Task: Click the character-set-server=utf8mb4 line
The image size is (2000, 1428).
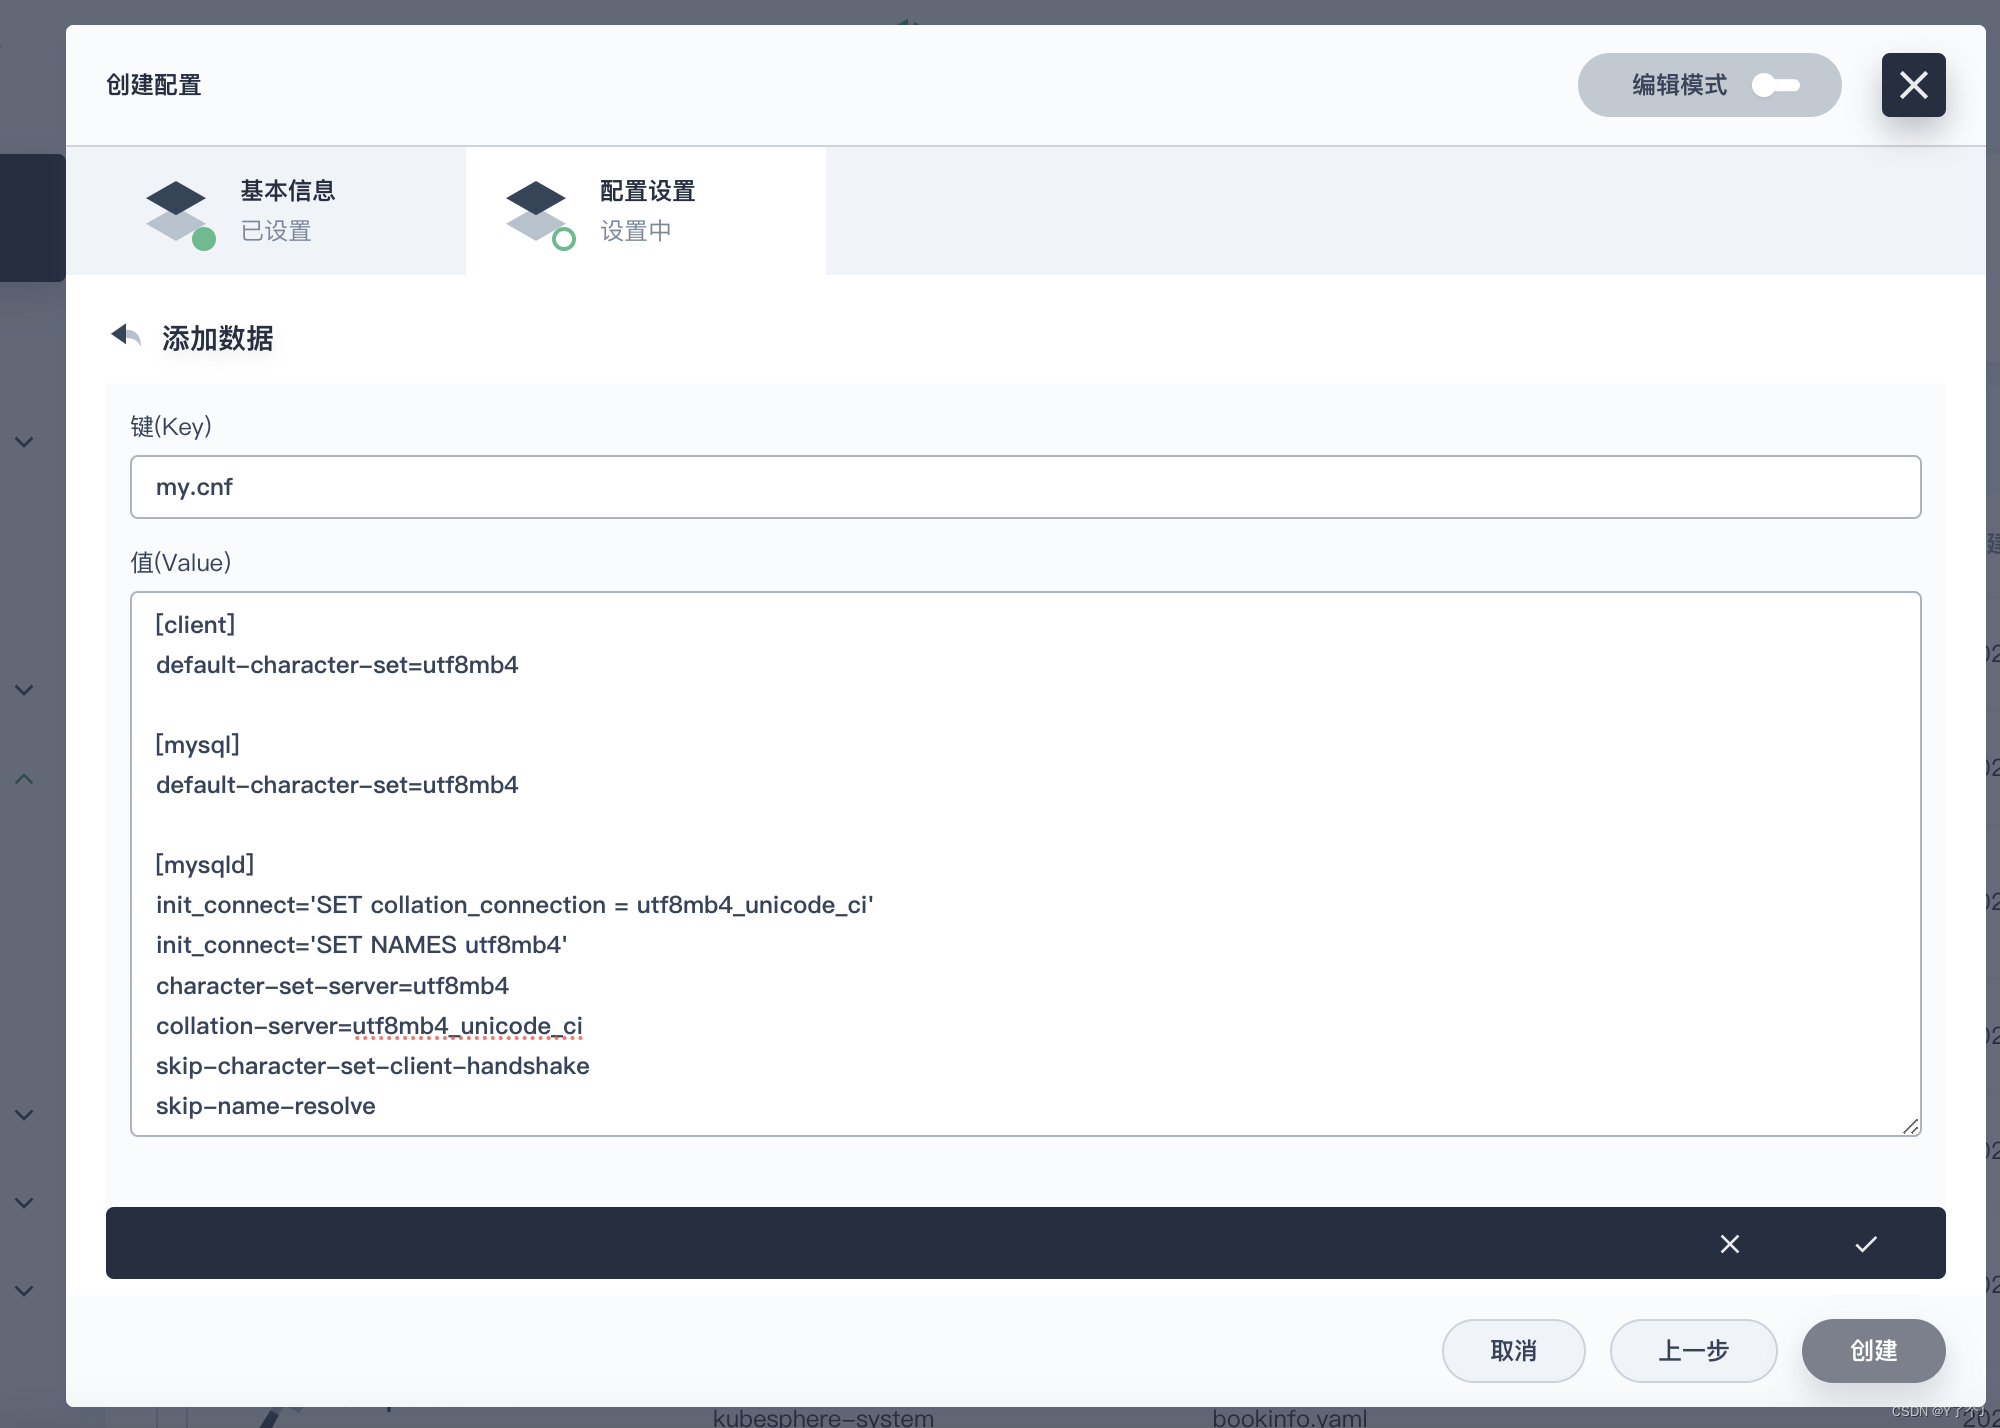Action: (332, 986)
